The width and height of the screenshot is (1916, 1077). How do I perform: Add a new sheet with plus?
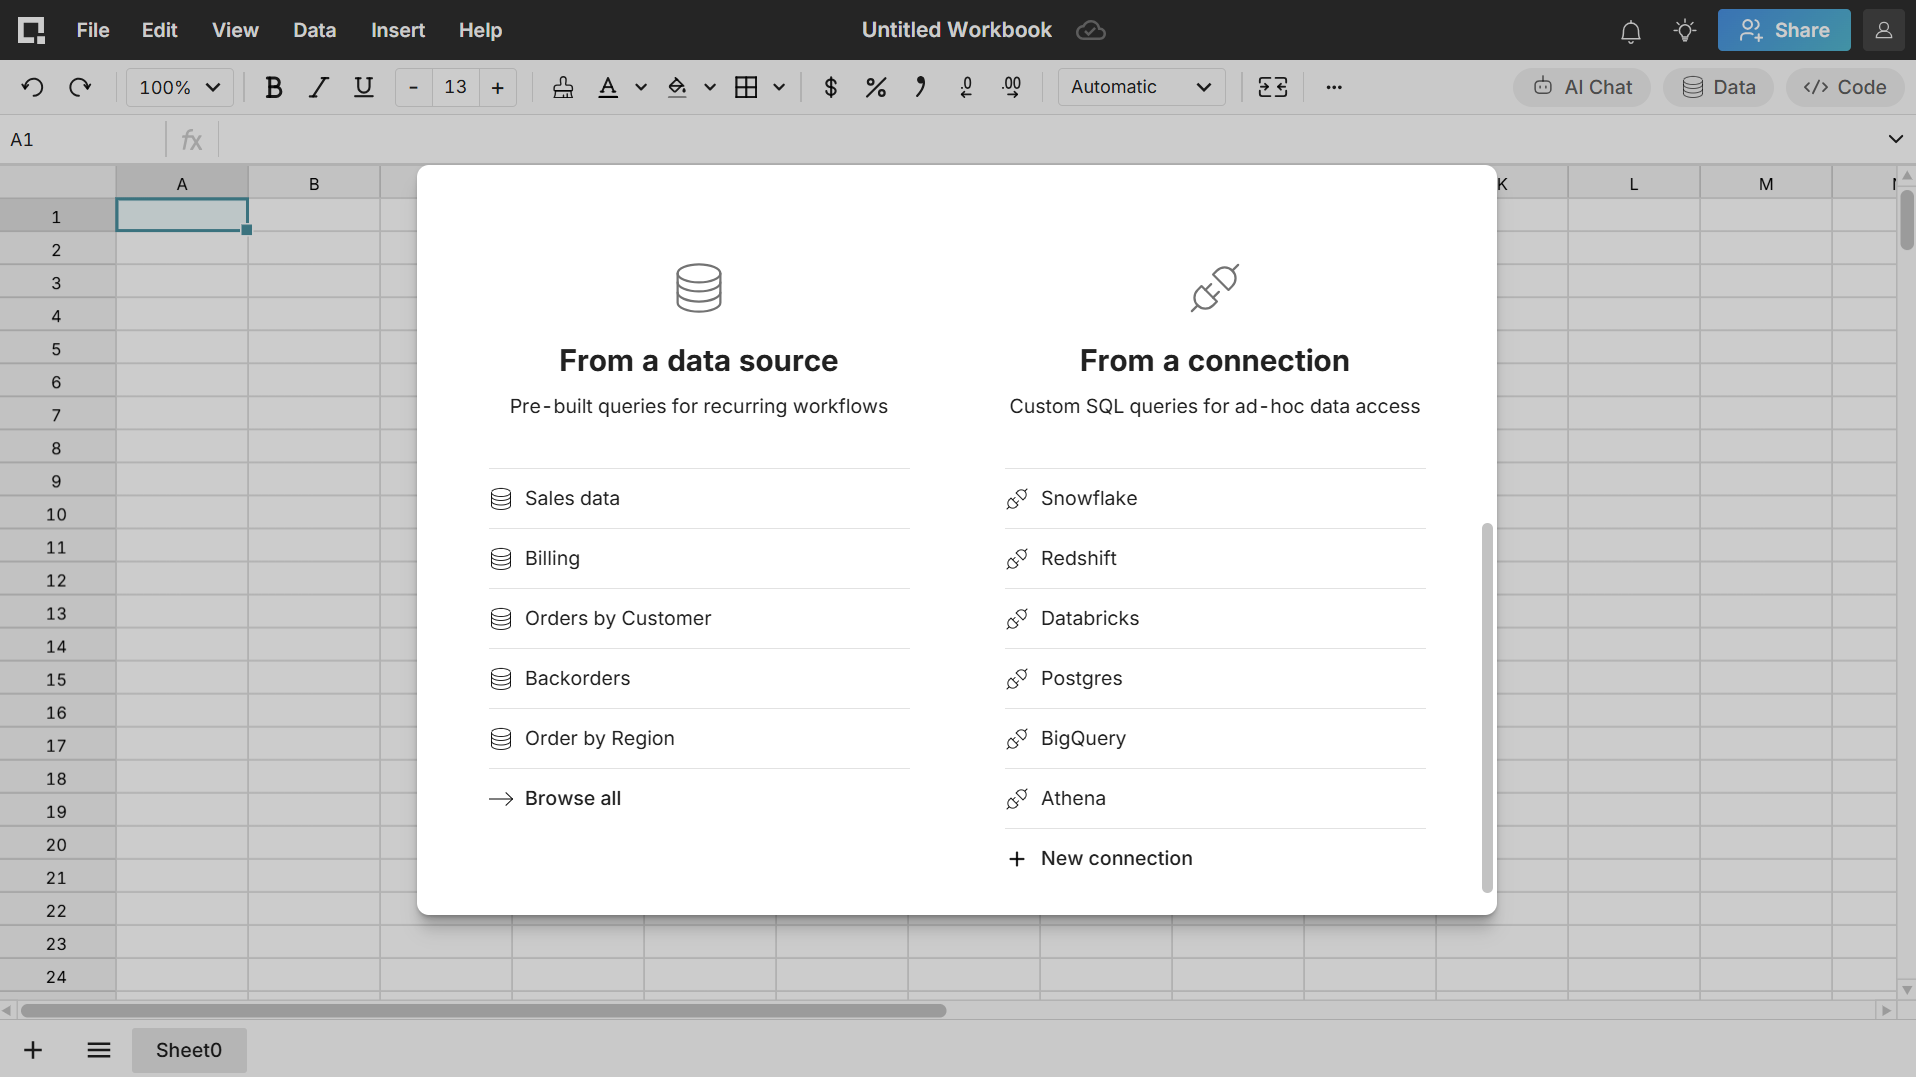(x=33, y=1050)
